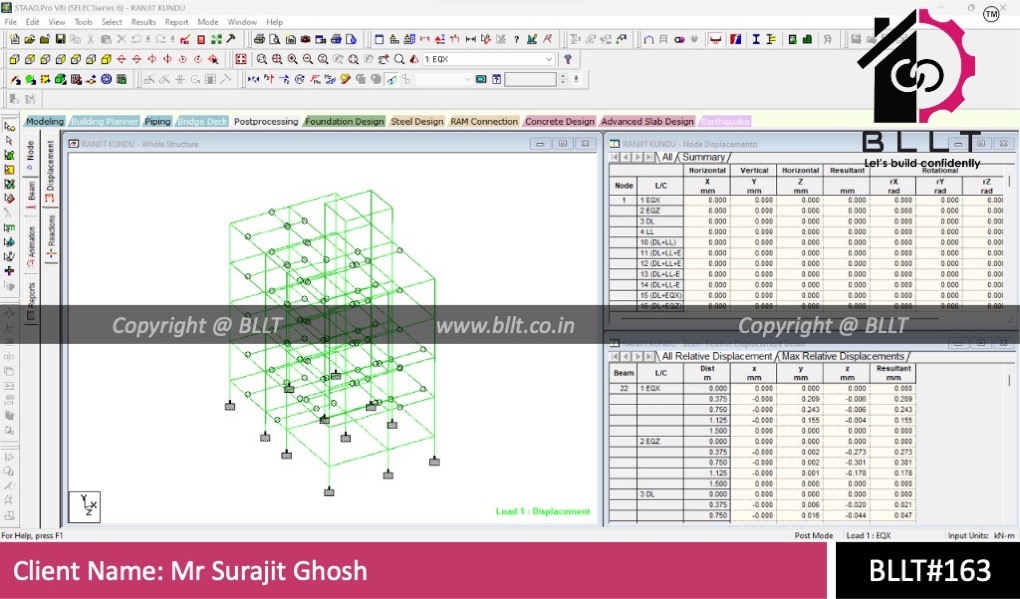Click the 'Load 1 : EQX' status bar entry
1020x599 pixels.
[868, 535]
